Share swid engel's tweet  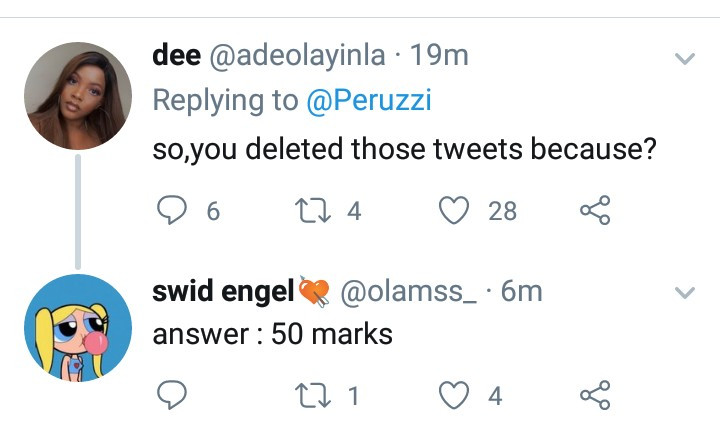595,396
